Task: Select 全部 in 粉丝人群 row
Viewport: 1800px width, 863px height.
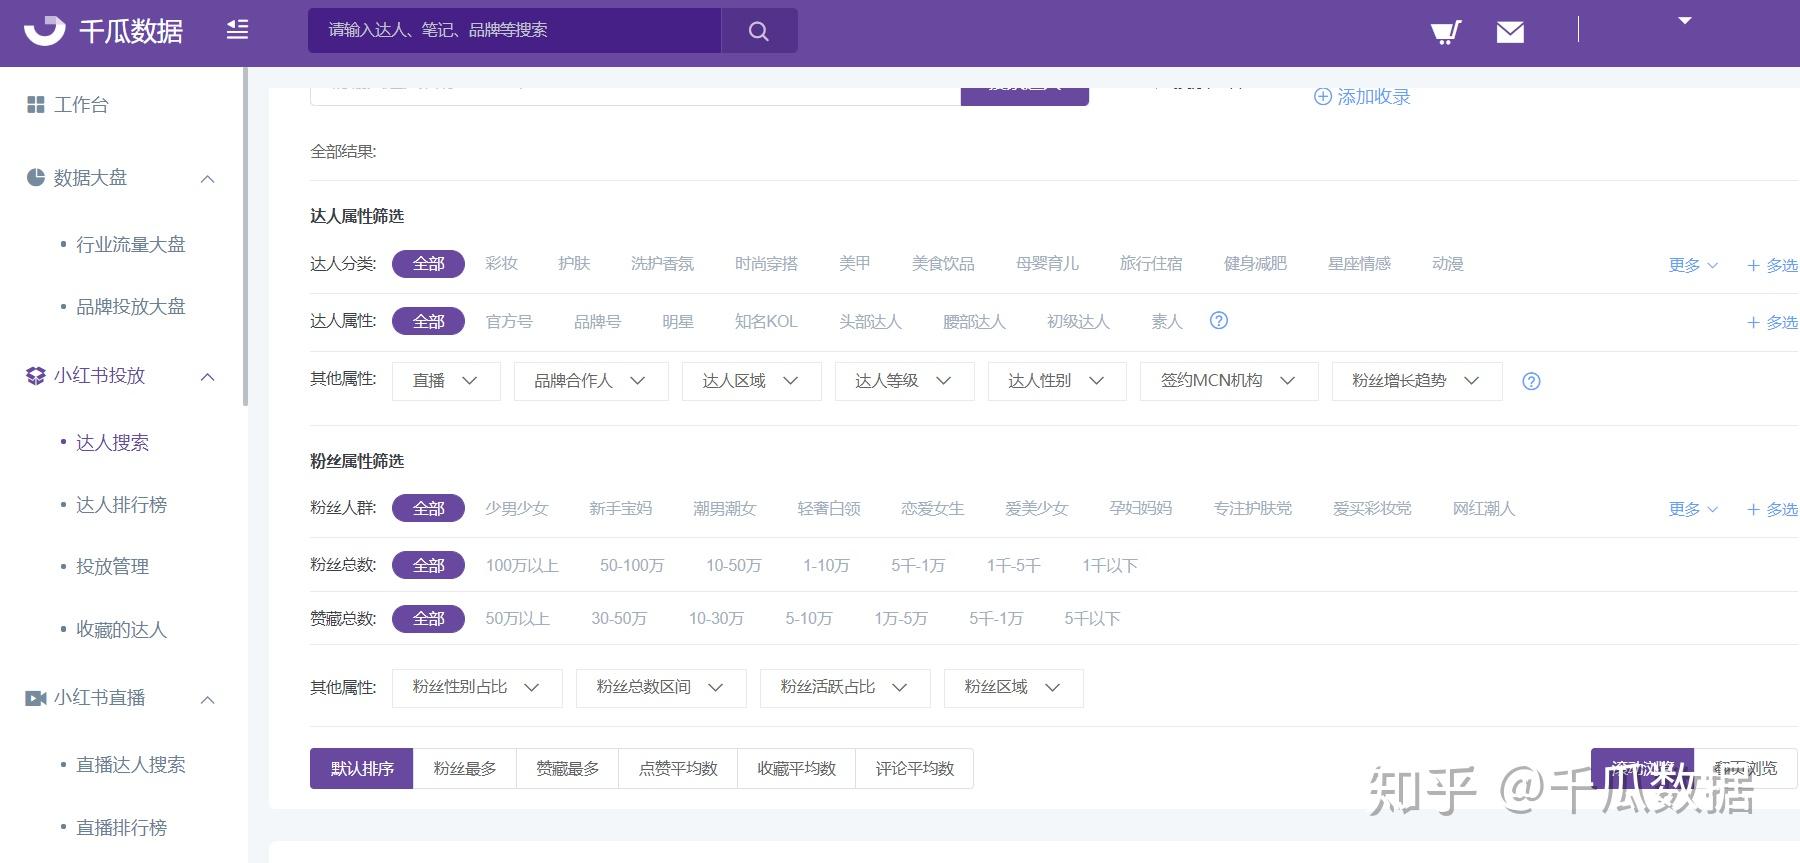Action: pyautogui.click(x=428, y=508)
